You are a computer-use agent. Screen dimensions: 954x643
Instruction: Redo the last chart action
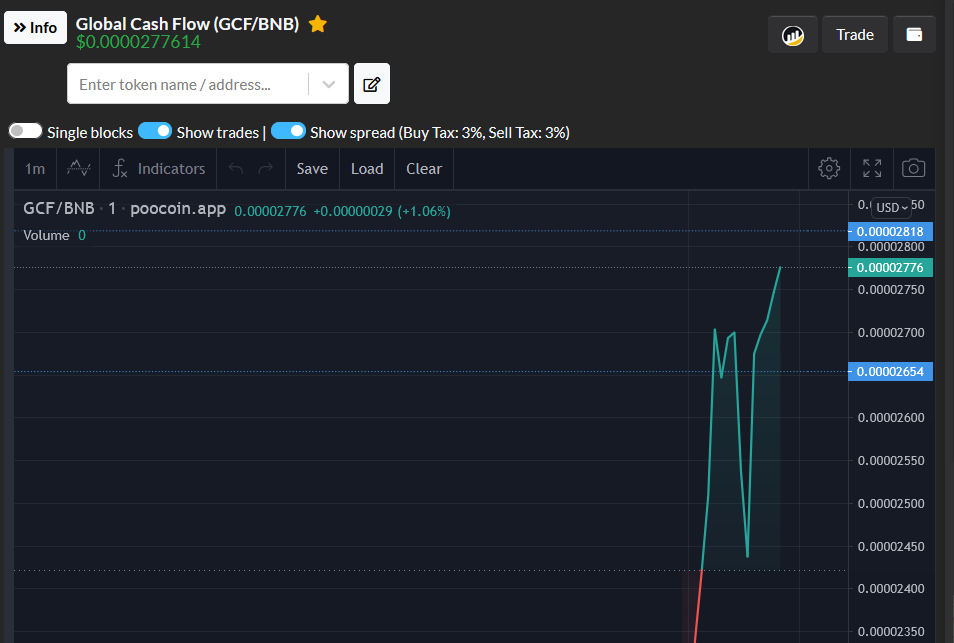[x=266, y=169]
